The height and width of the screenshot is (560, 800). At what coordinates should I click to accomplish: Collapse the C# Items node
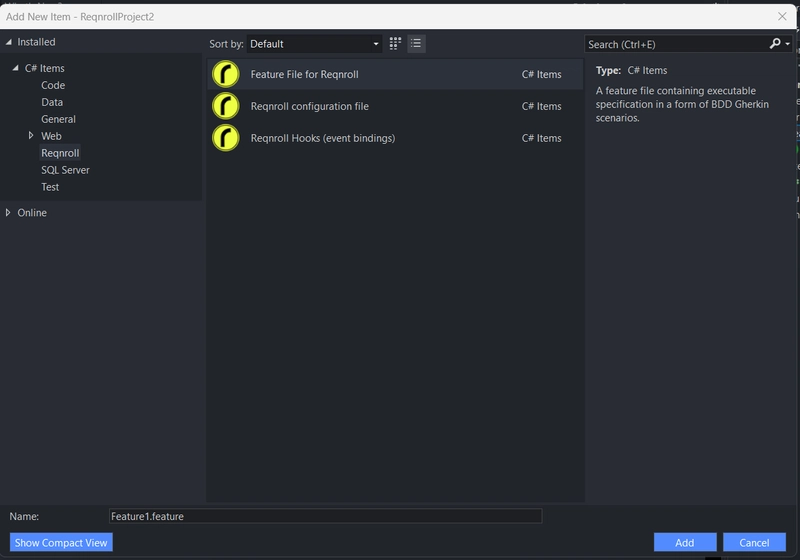(16, 68)
